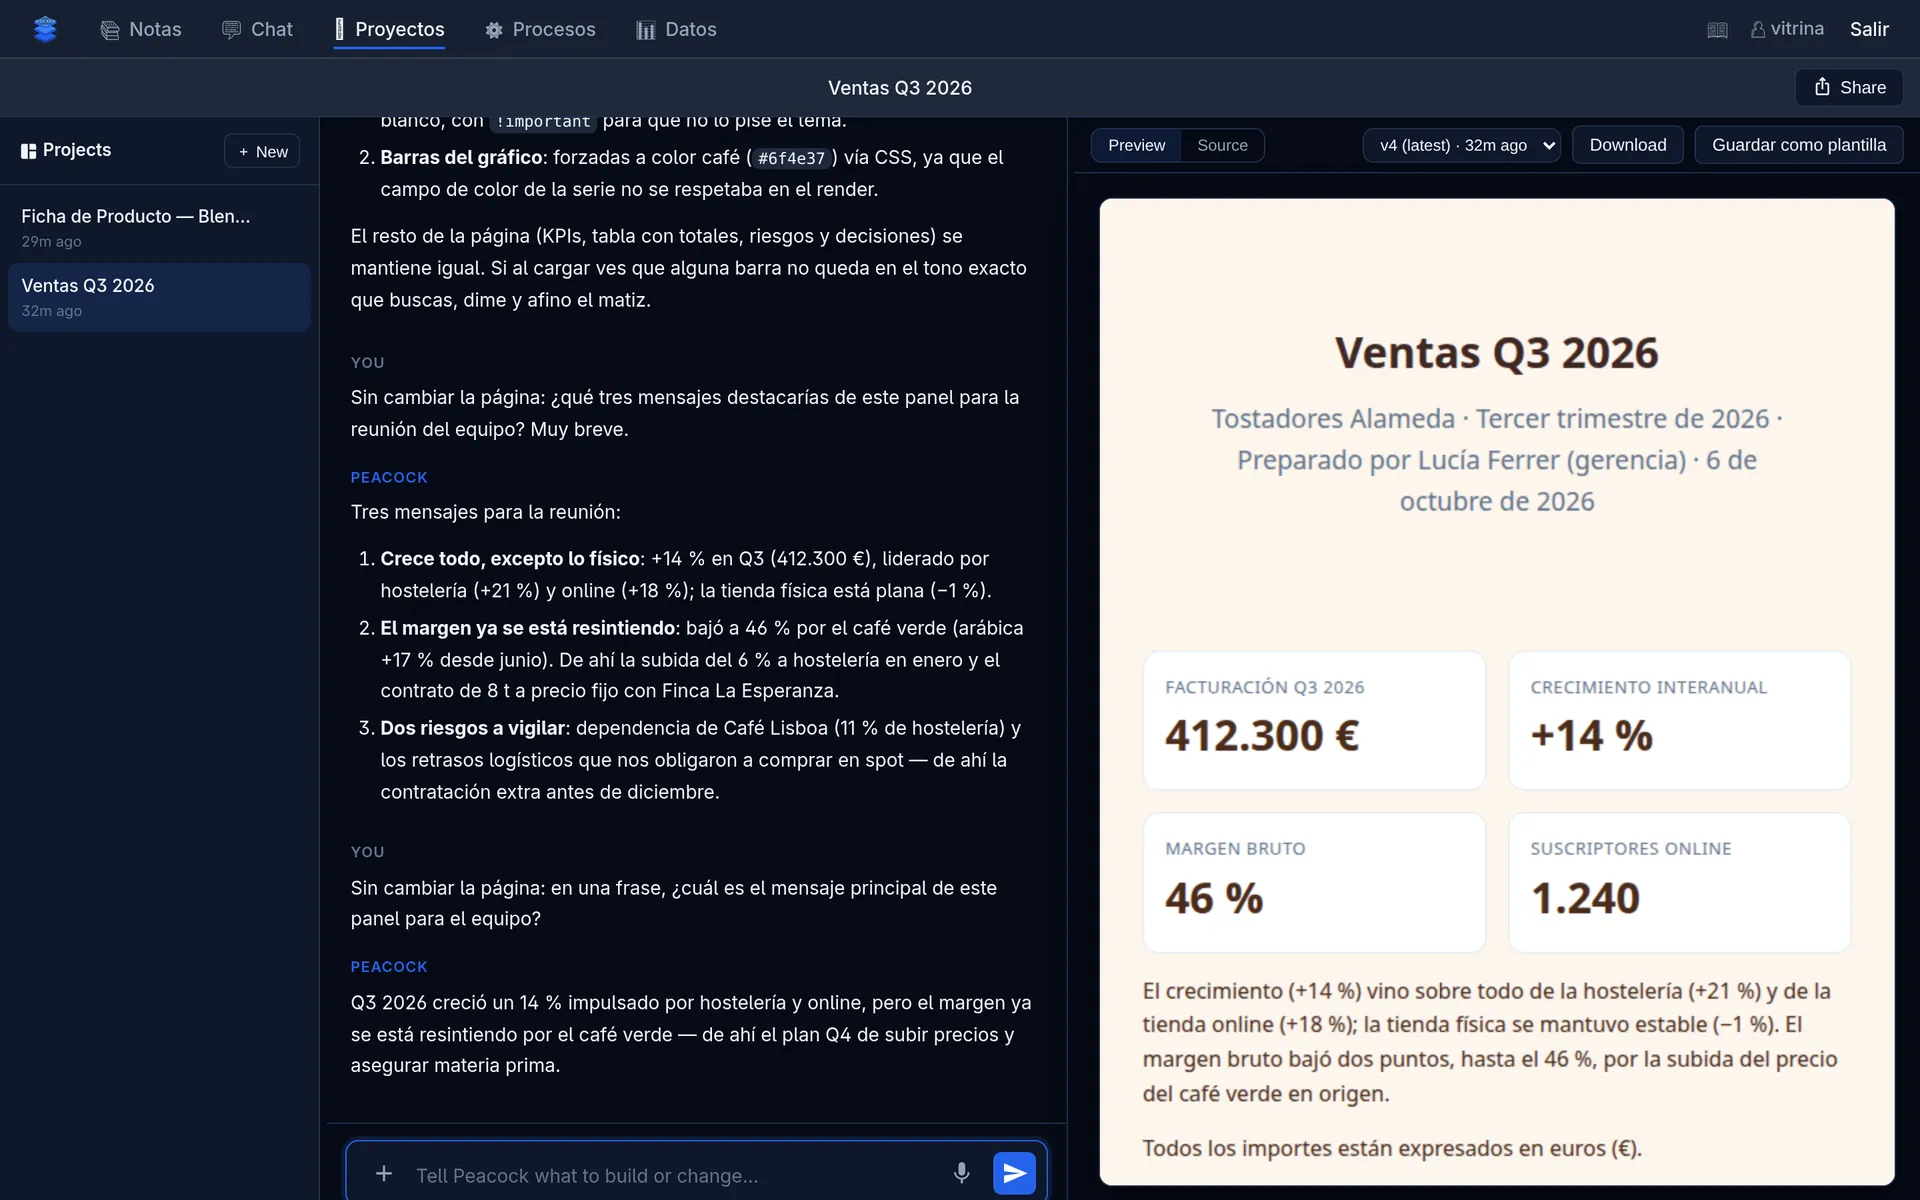Click the app logo icon
Viewport: 1920px width, 1200px height.
point(45,29)
